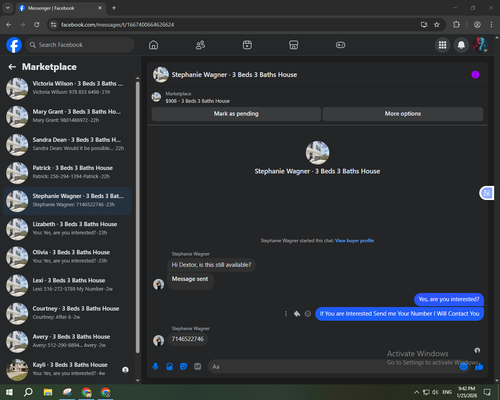Reply to the sent message arrow icon
Image resolution: width=500 pixels, height=400 pixels.
pyautogui.click(x=297, y=314)
